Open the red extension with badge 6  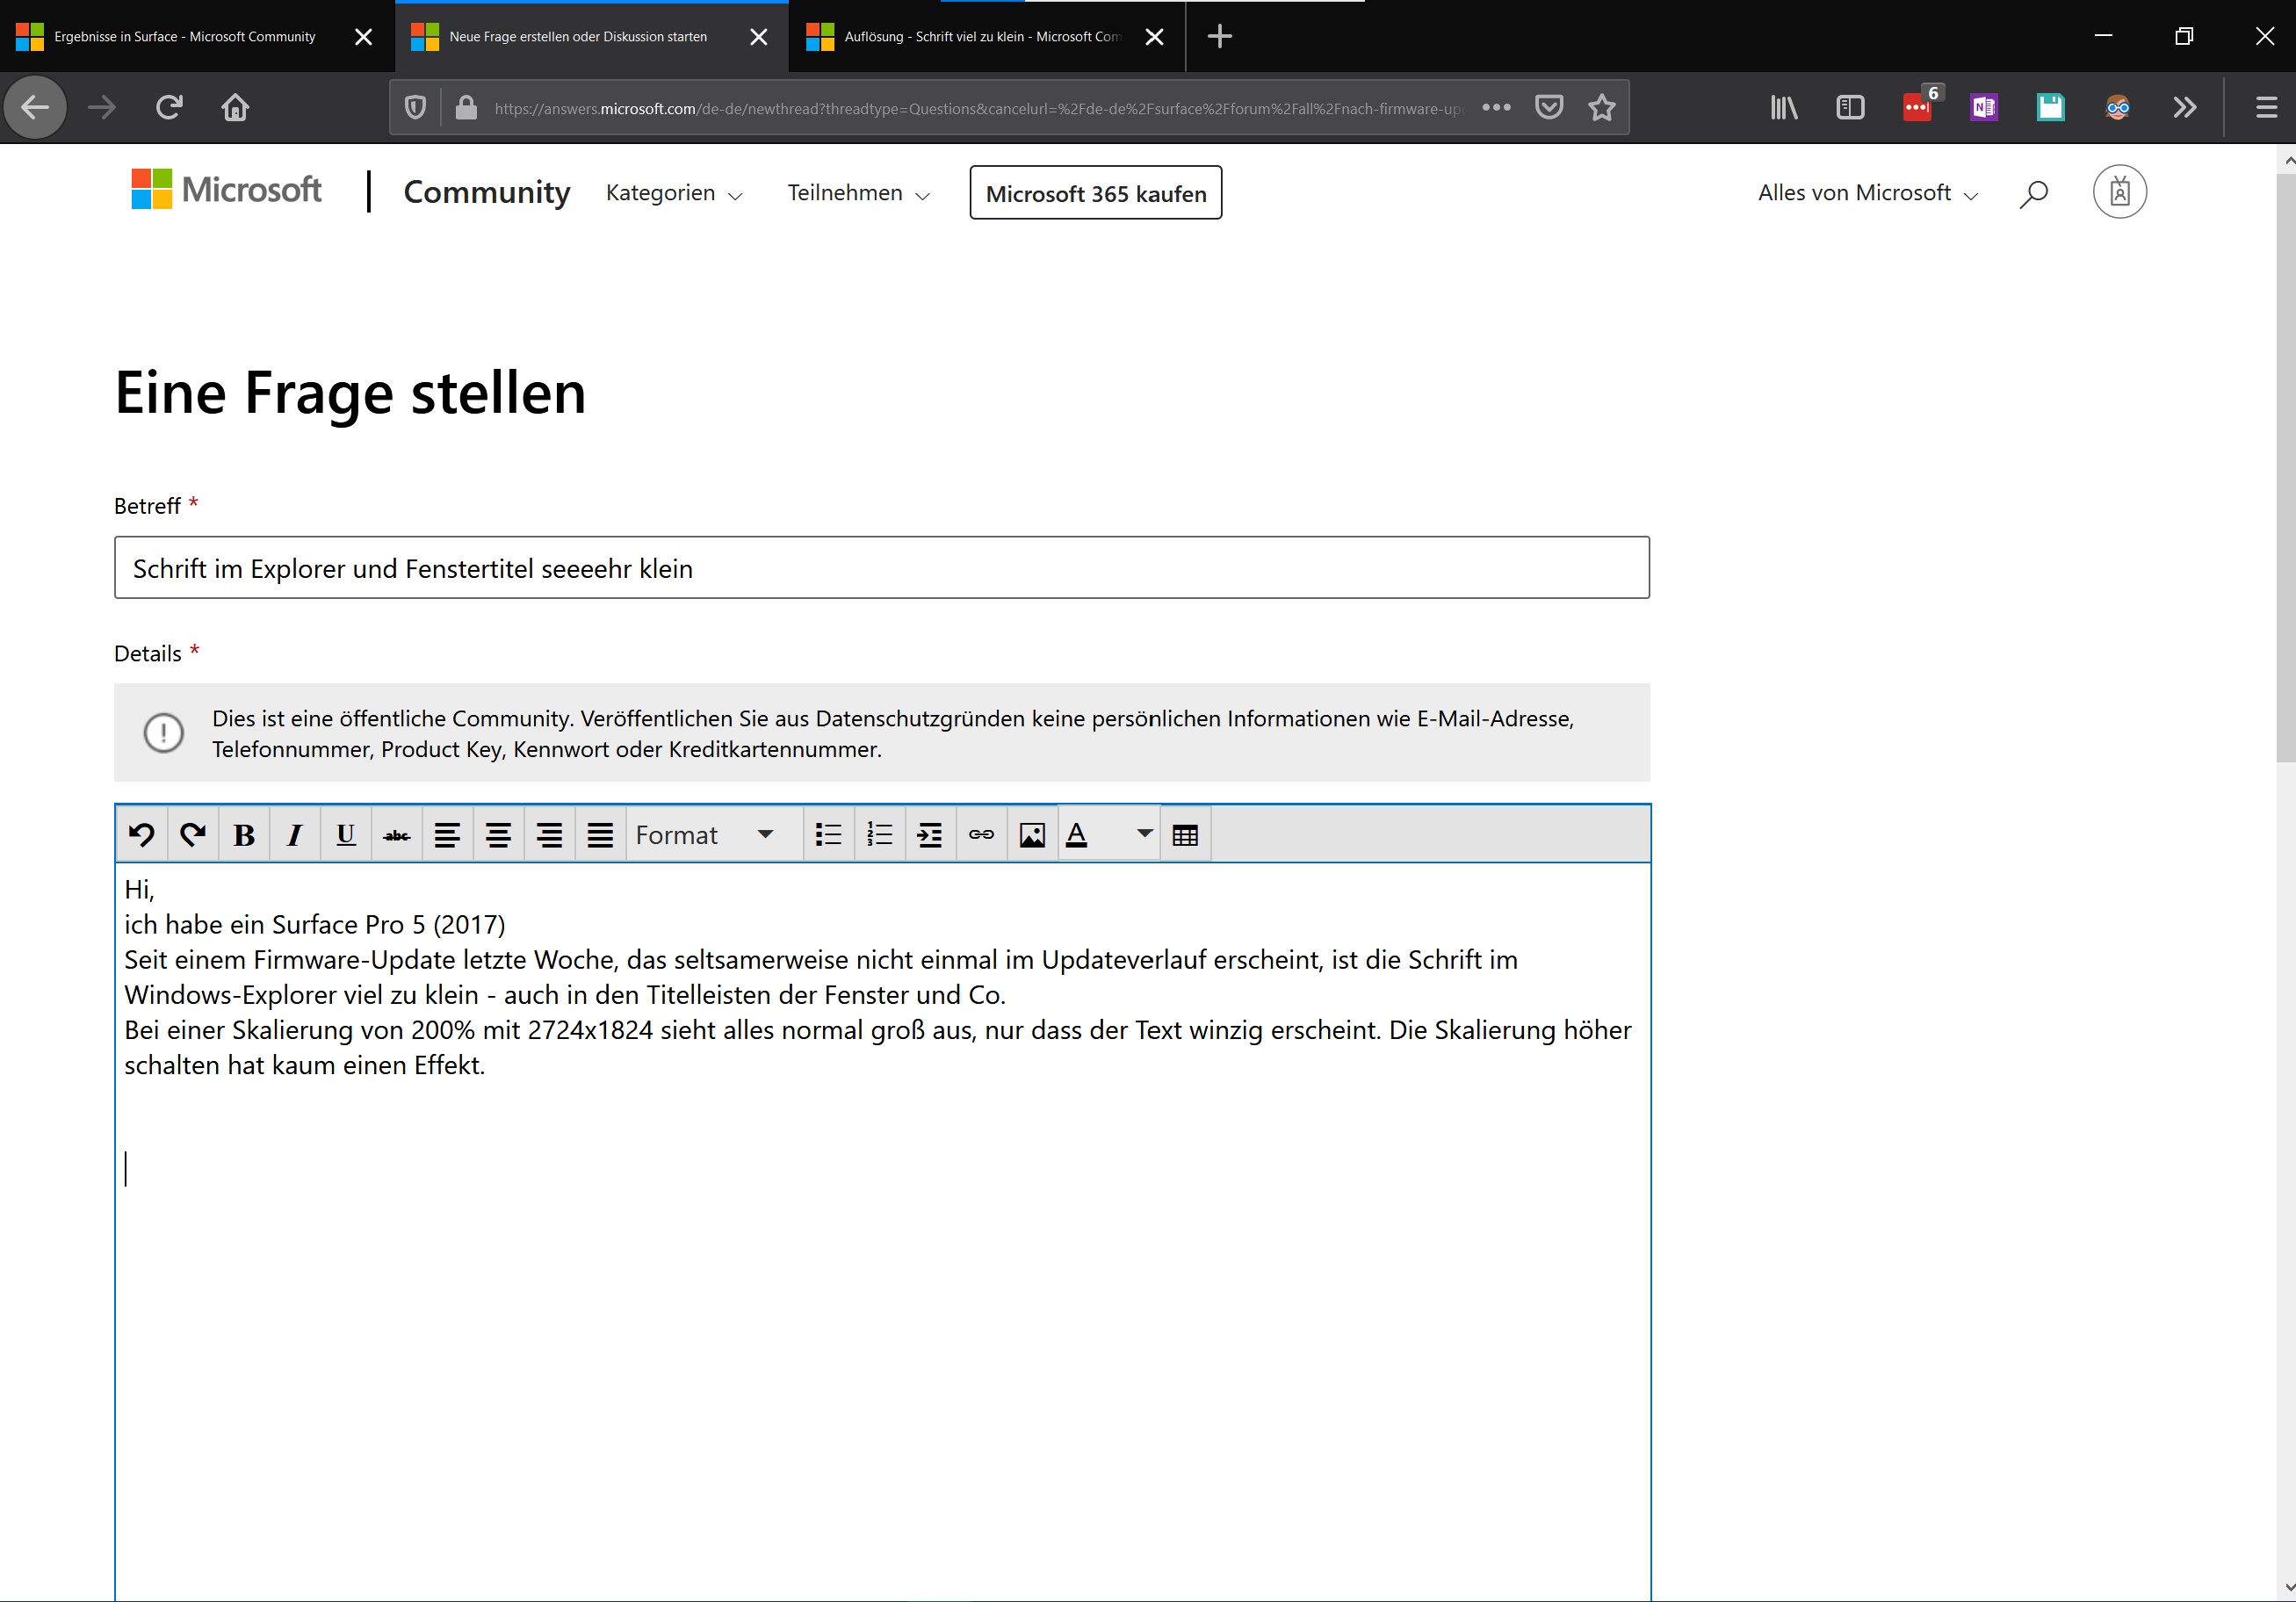click(1918, 106)
